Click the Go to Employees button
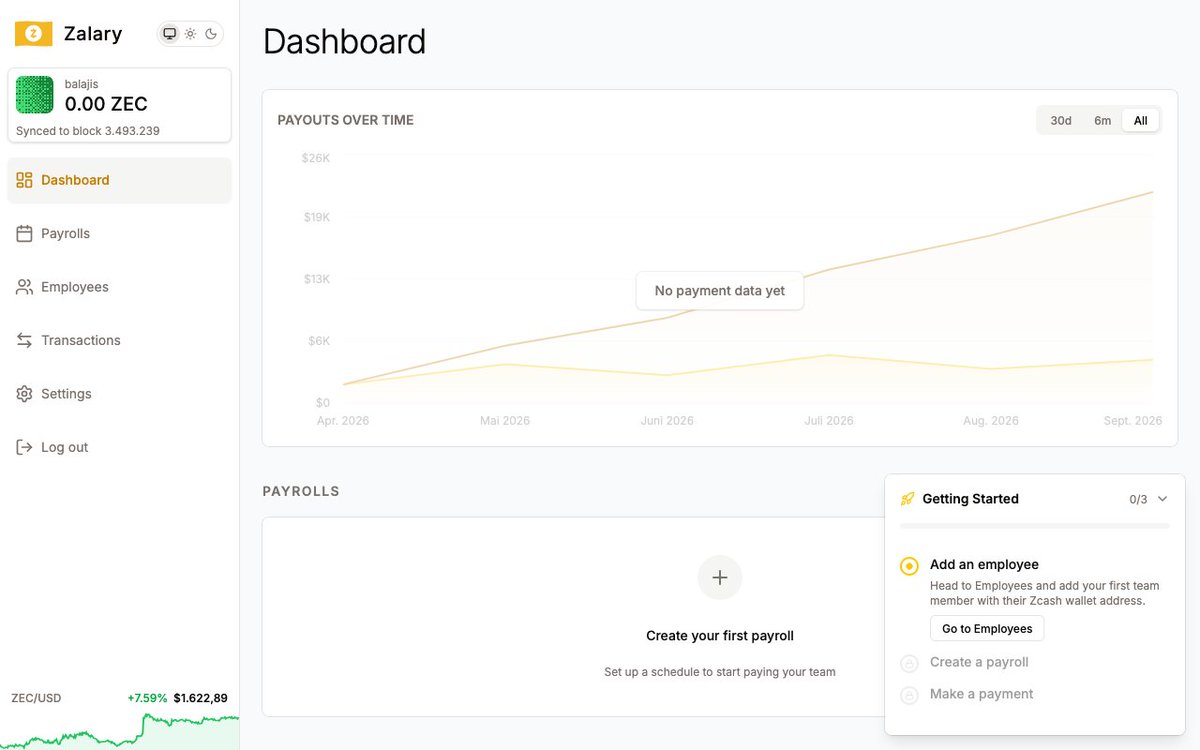This screenshot has height=750, width=1200. pyautogui.click(x=987, y=628)
